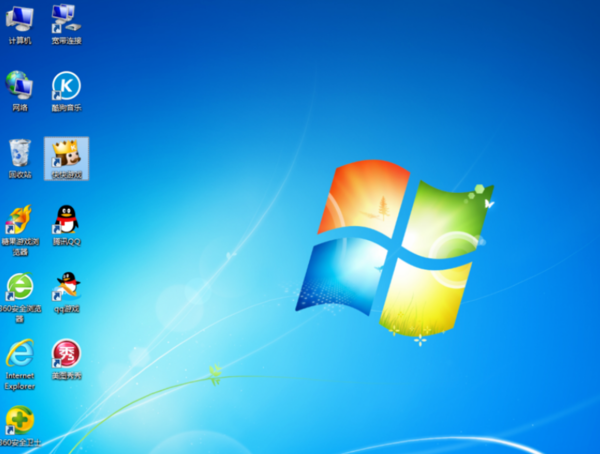Click the highlighted crown game shortcut icon
The height and width of the screenshot is (454, 600).
coord(66,153)
